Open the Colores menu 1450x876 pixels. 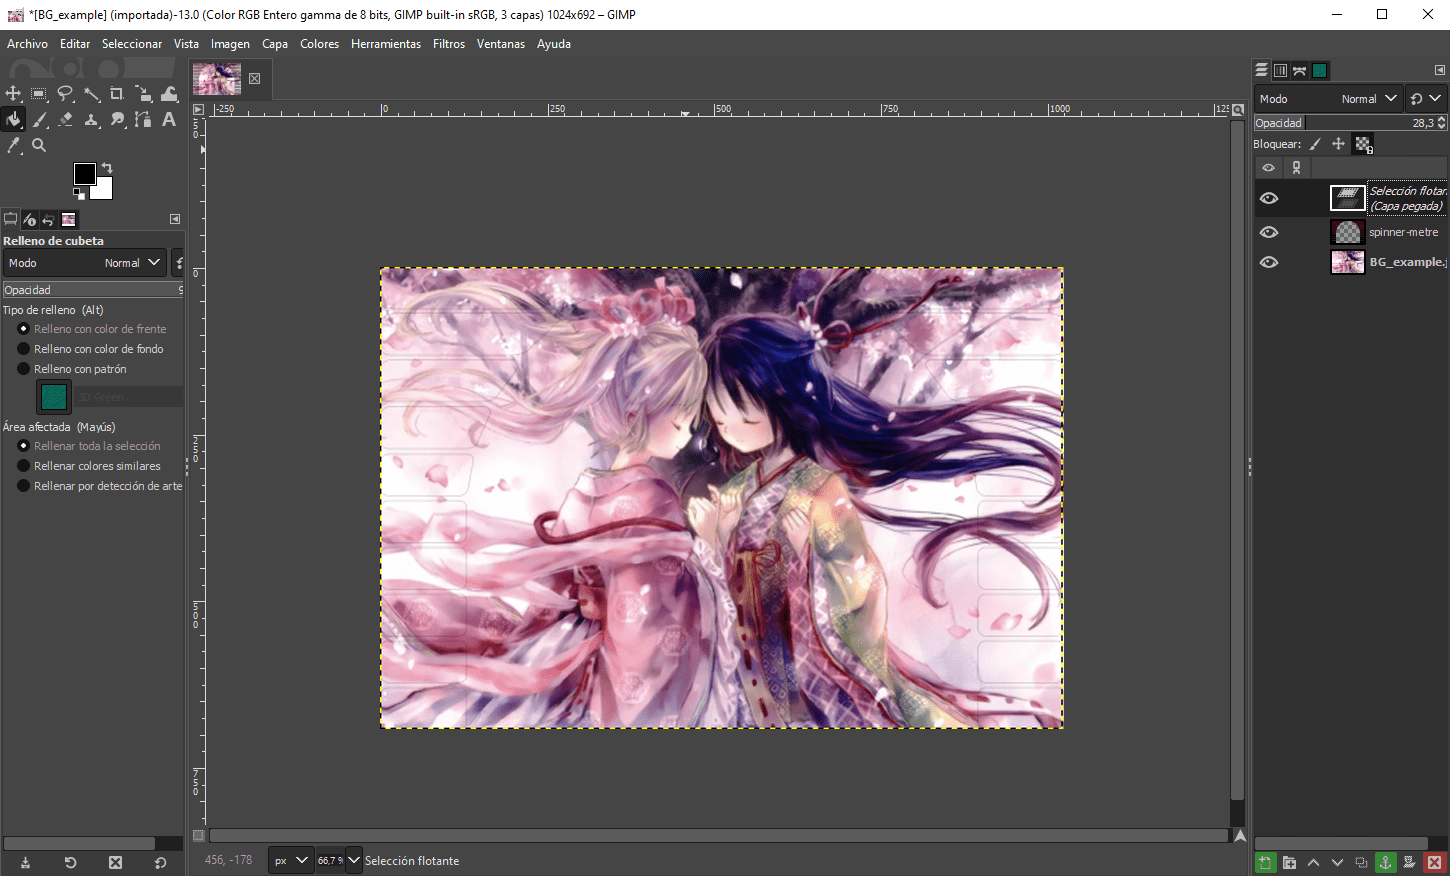pyautogui.click(x=320, y=44)
